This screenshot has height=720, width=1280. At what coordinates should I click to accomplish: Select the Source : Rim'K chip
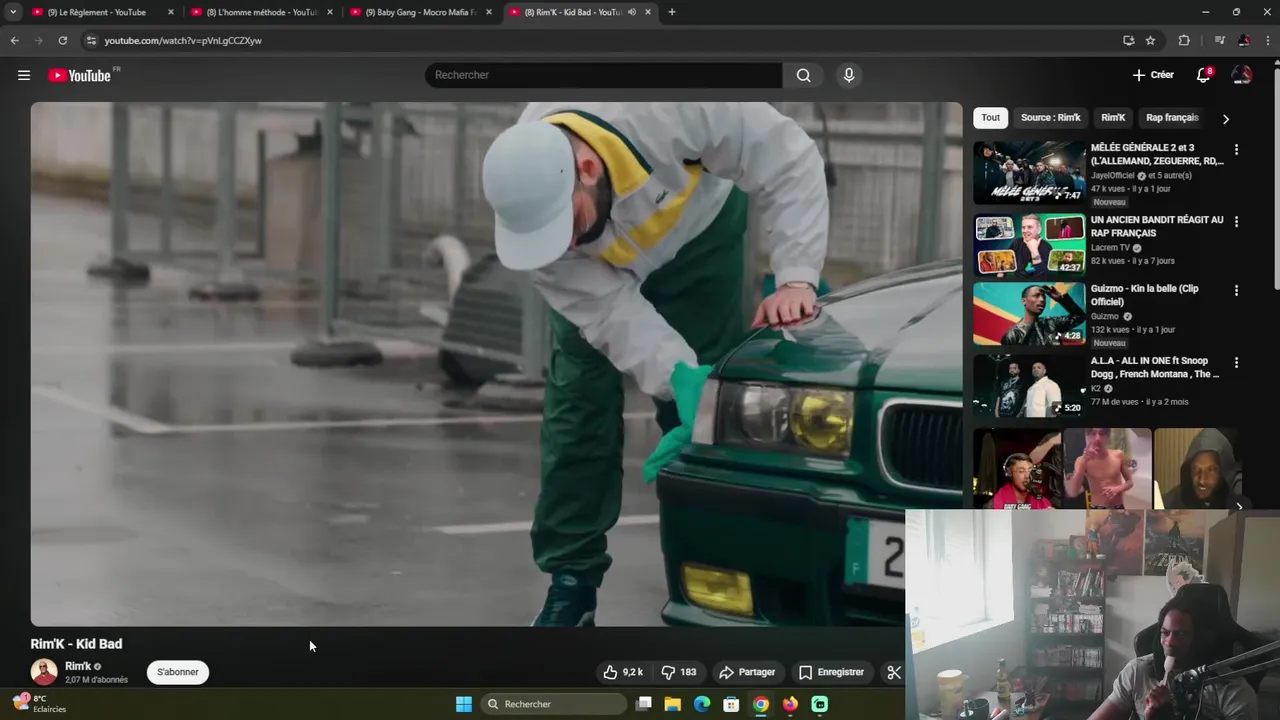pos(1050,118)
